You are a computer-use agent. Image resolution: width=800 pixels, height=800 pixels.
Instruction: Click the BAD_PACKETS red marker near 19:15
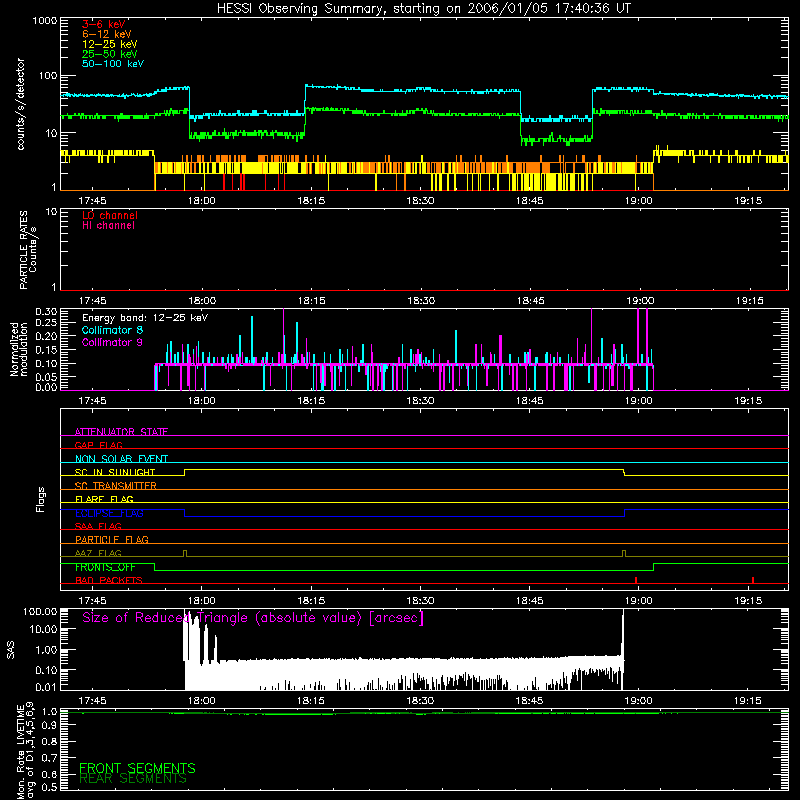[753, 580]
